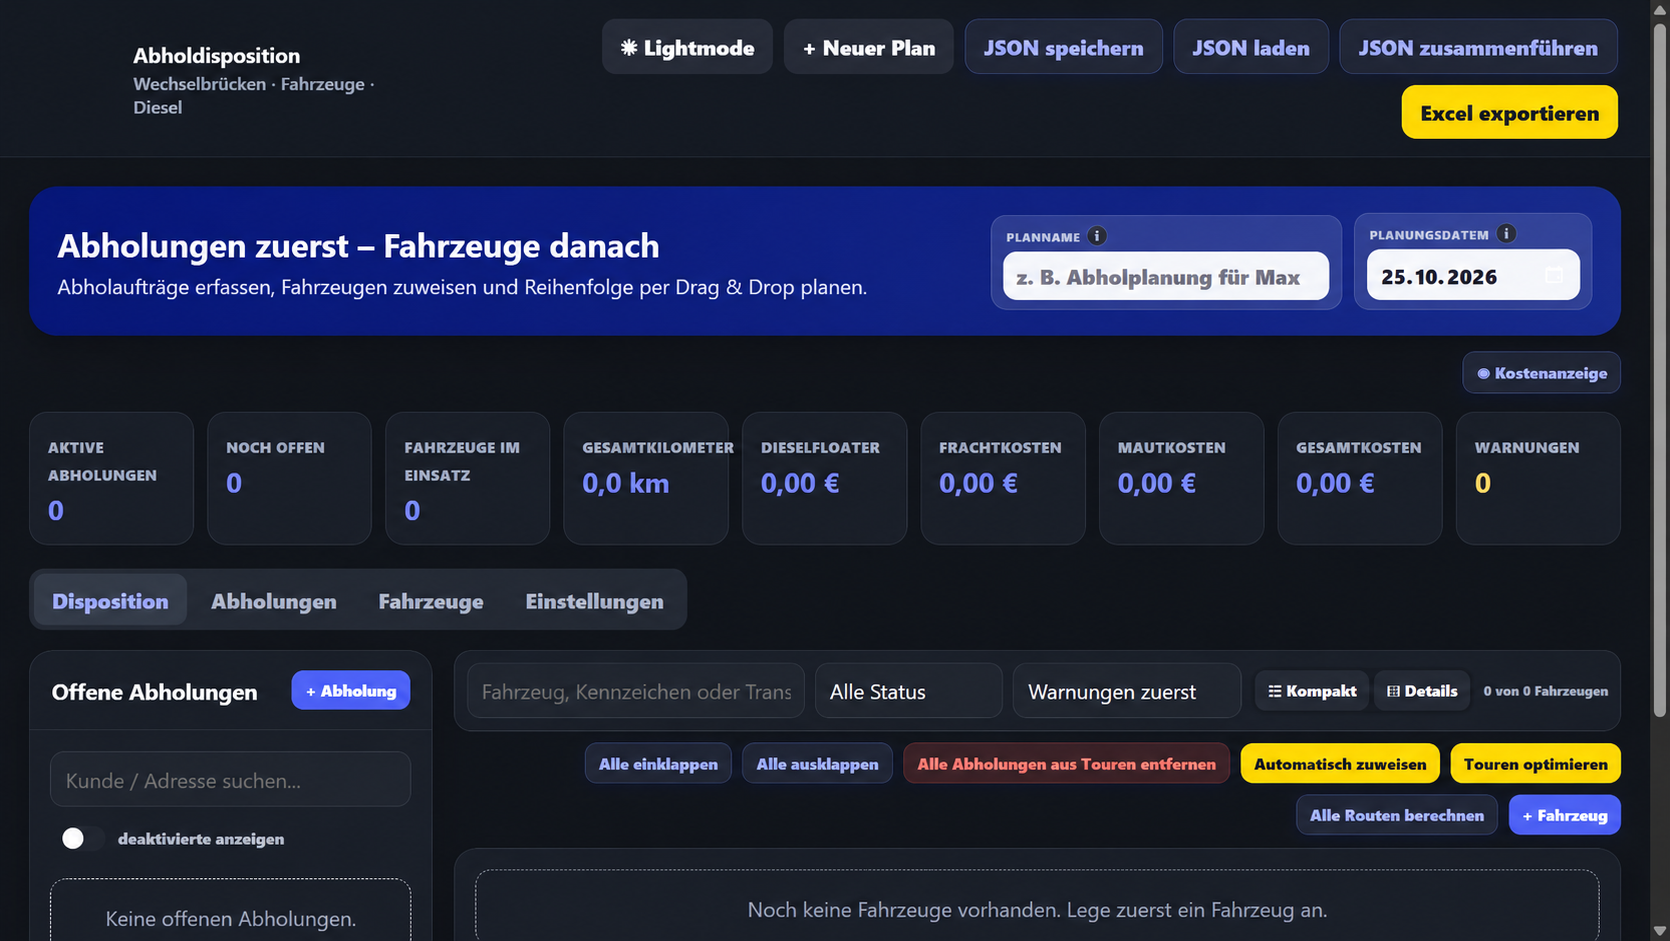This screenshot has height=941, width=1670.
Task: Switch to the Disposition tab
Action: 110,600
